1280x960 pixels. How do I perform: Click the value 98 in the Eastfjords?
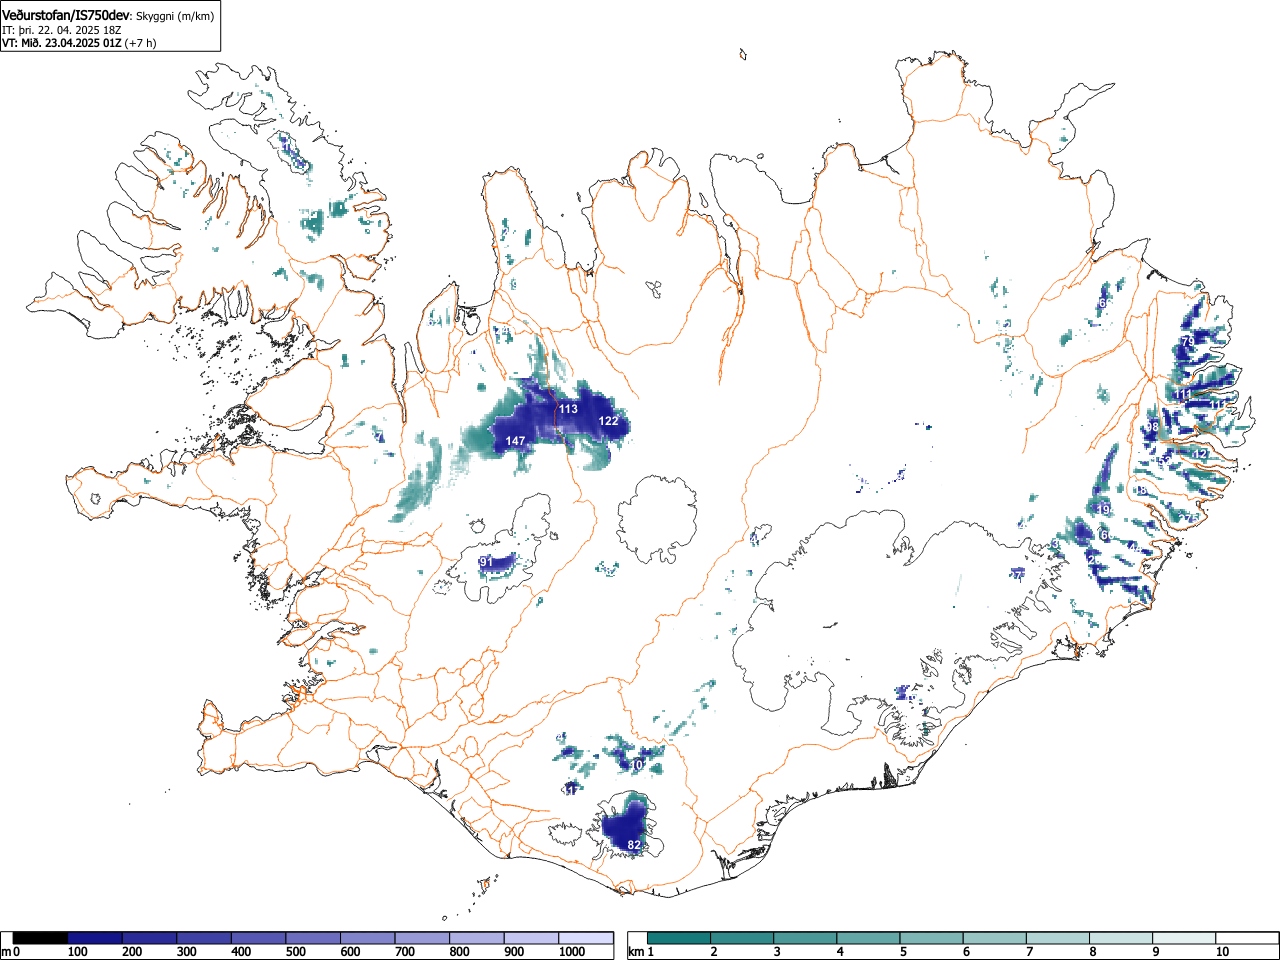[x=1152, y=427]
